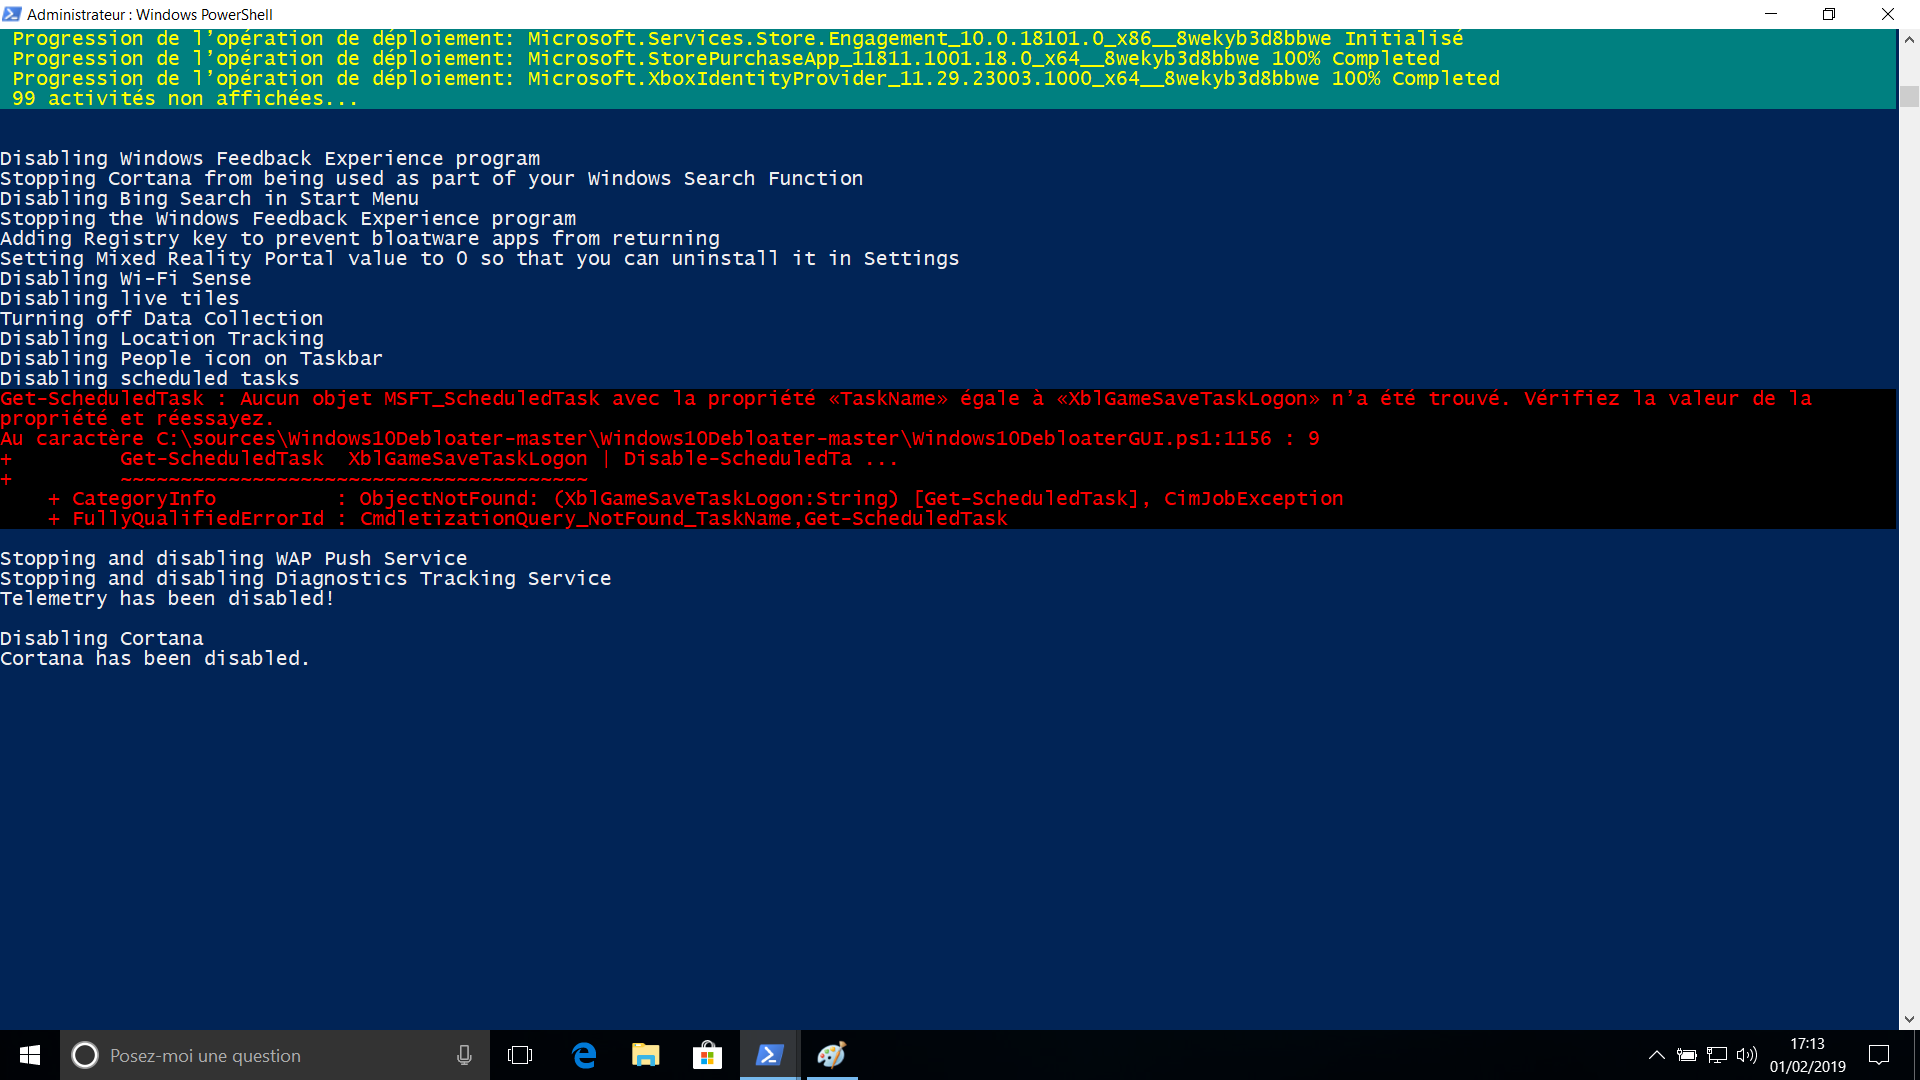Toggle focus to the active PowerShell taskbar button
1920x1080 pixels.
click(x=768, y=1055)
